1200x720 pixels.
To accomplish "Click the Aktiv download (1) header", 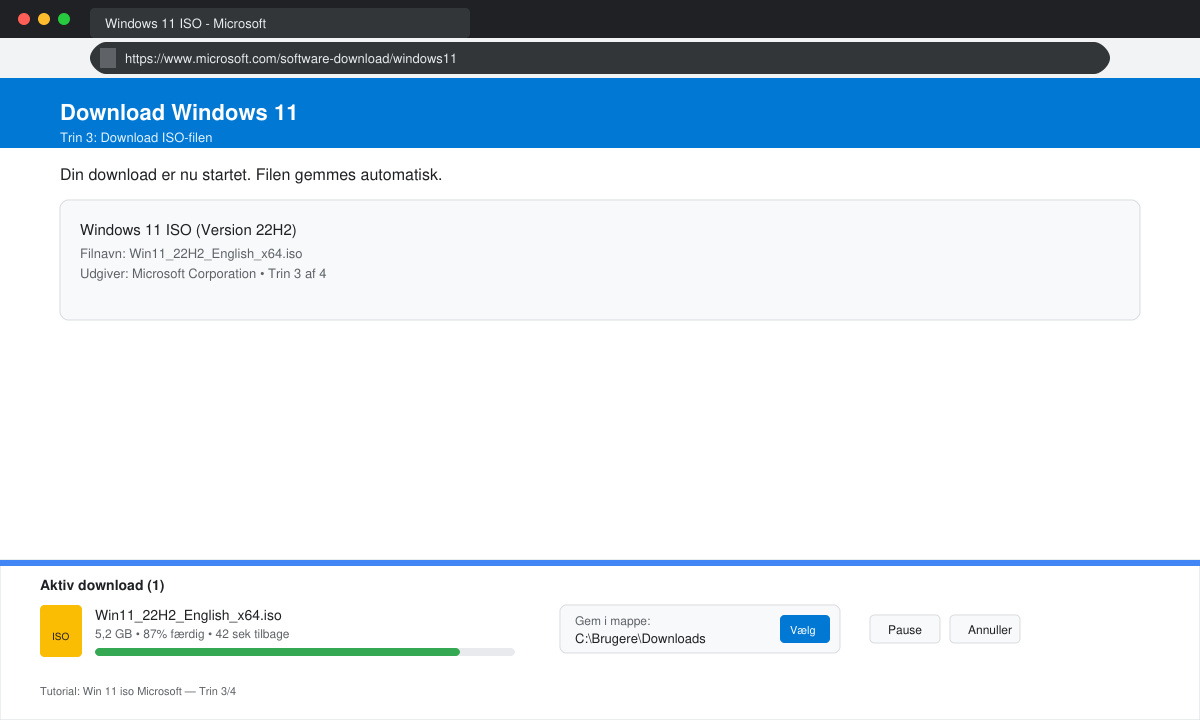I will click(x=102, y=585).
